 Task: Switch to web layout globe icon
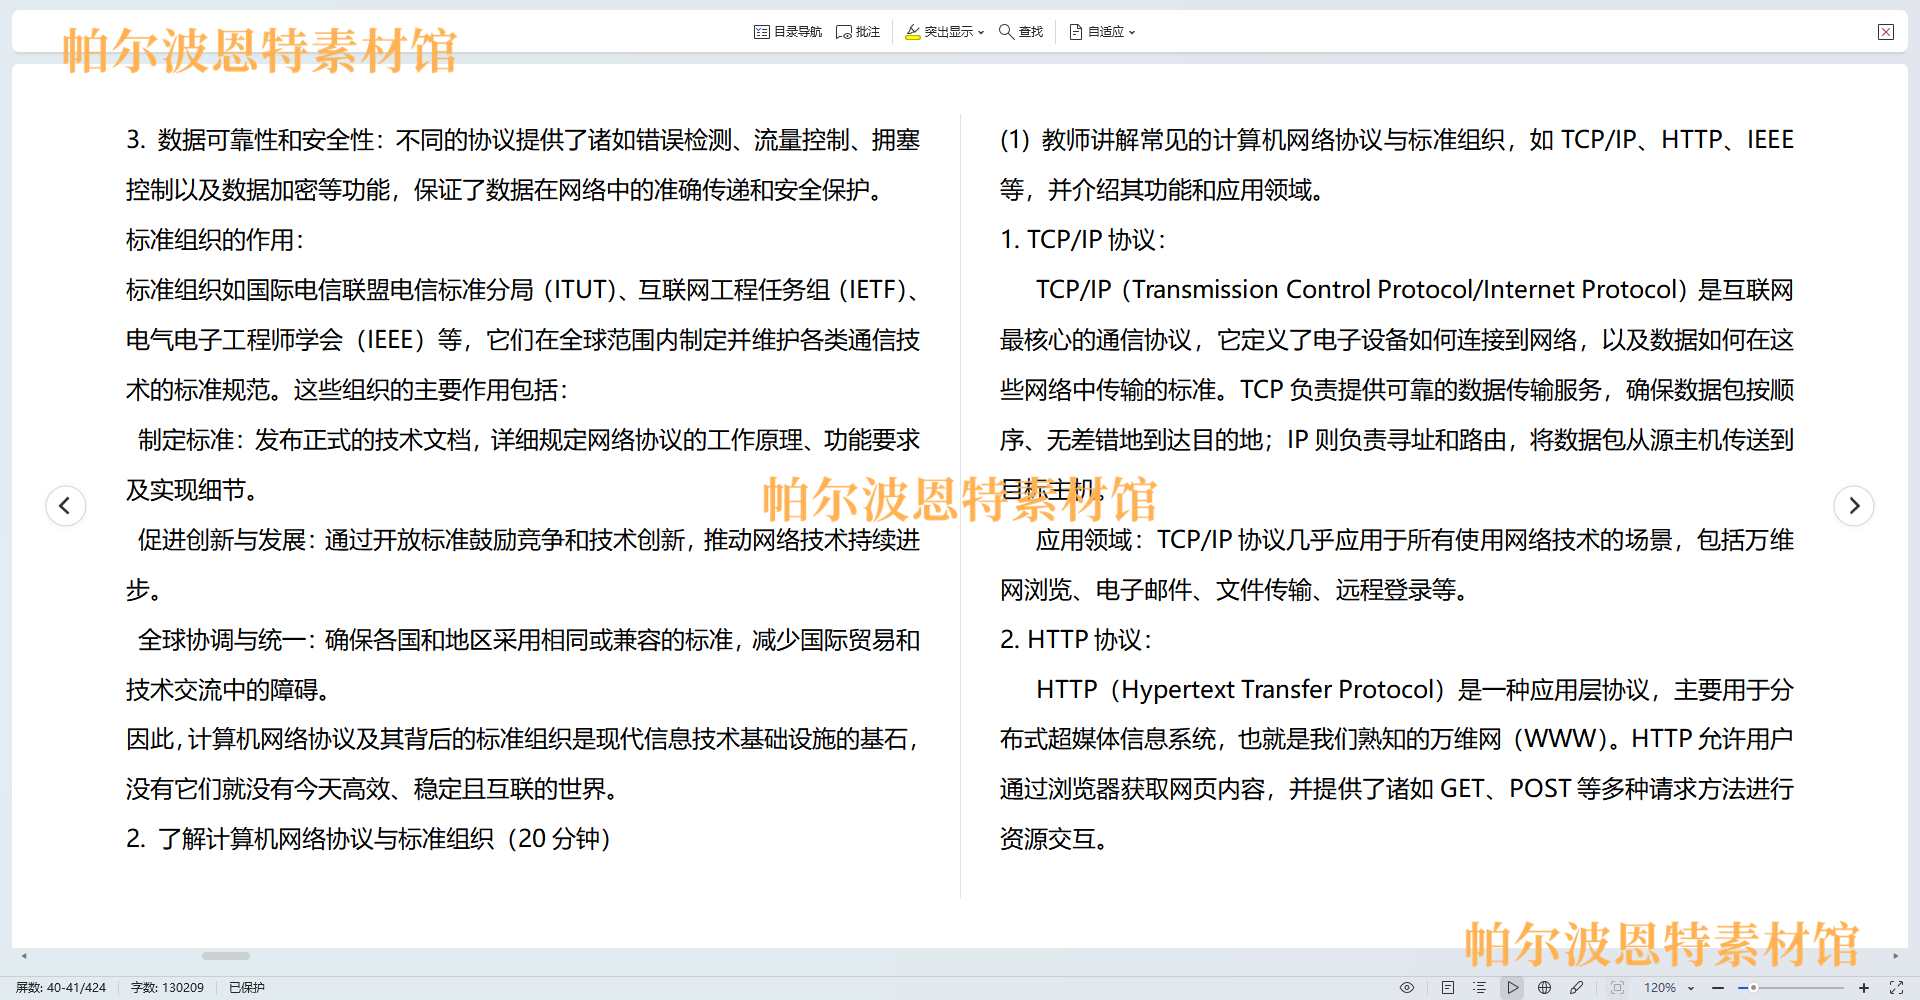point(1545,987)
